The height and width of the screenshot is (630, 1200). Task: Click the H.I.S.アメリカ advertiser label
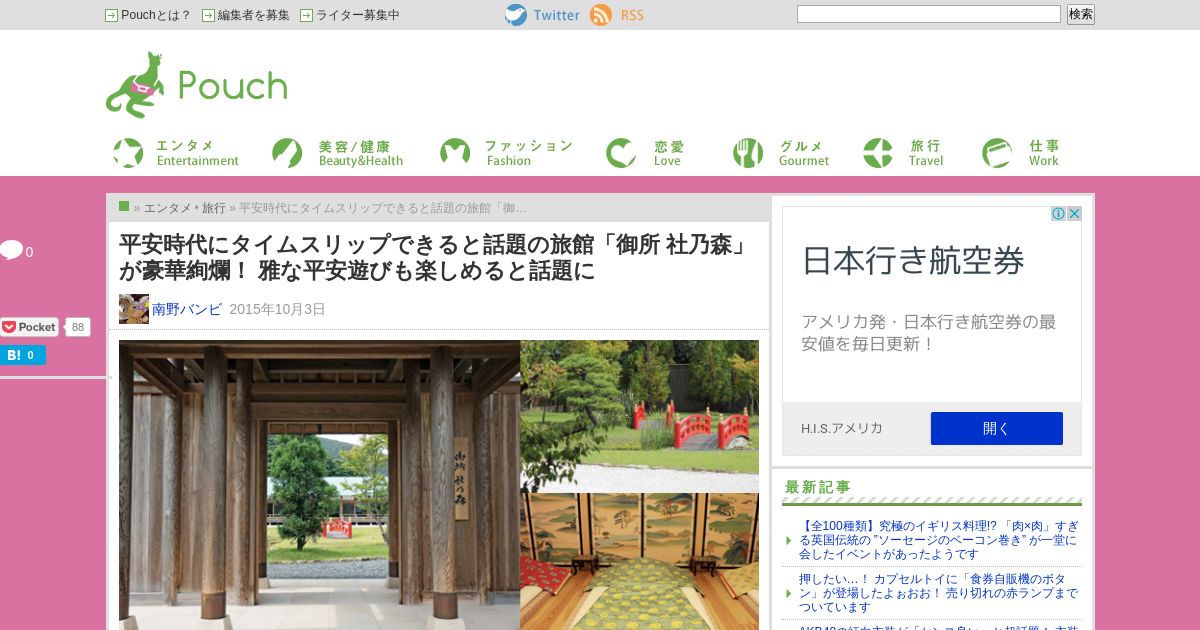842,428
